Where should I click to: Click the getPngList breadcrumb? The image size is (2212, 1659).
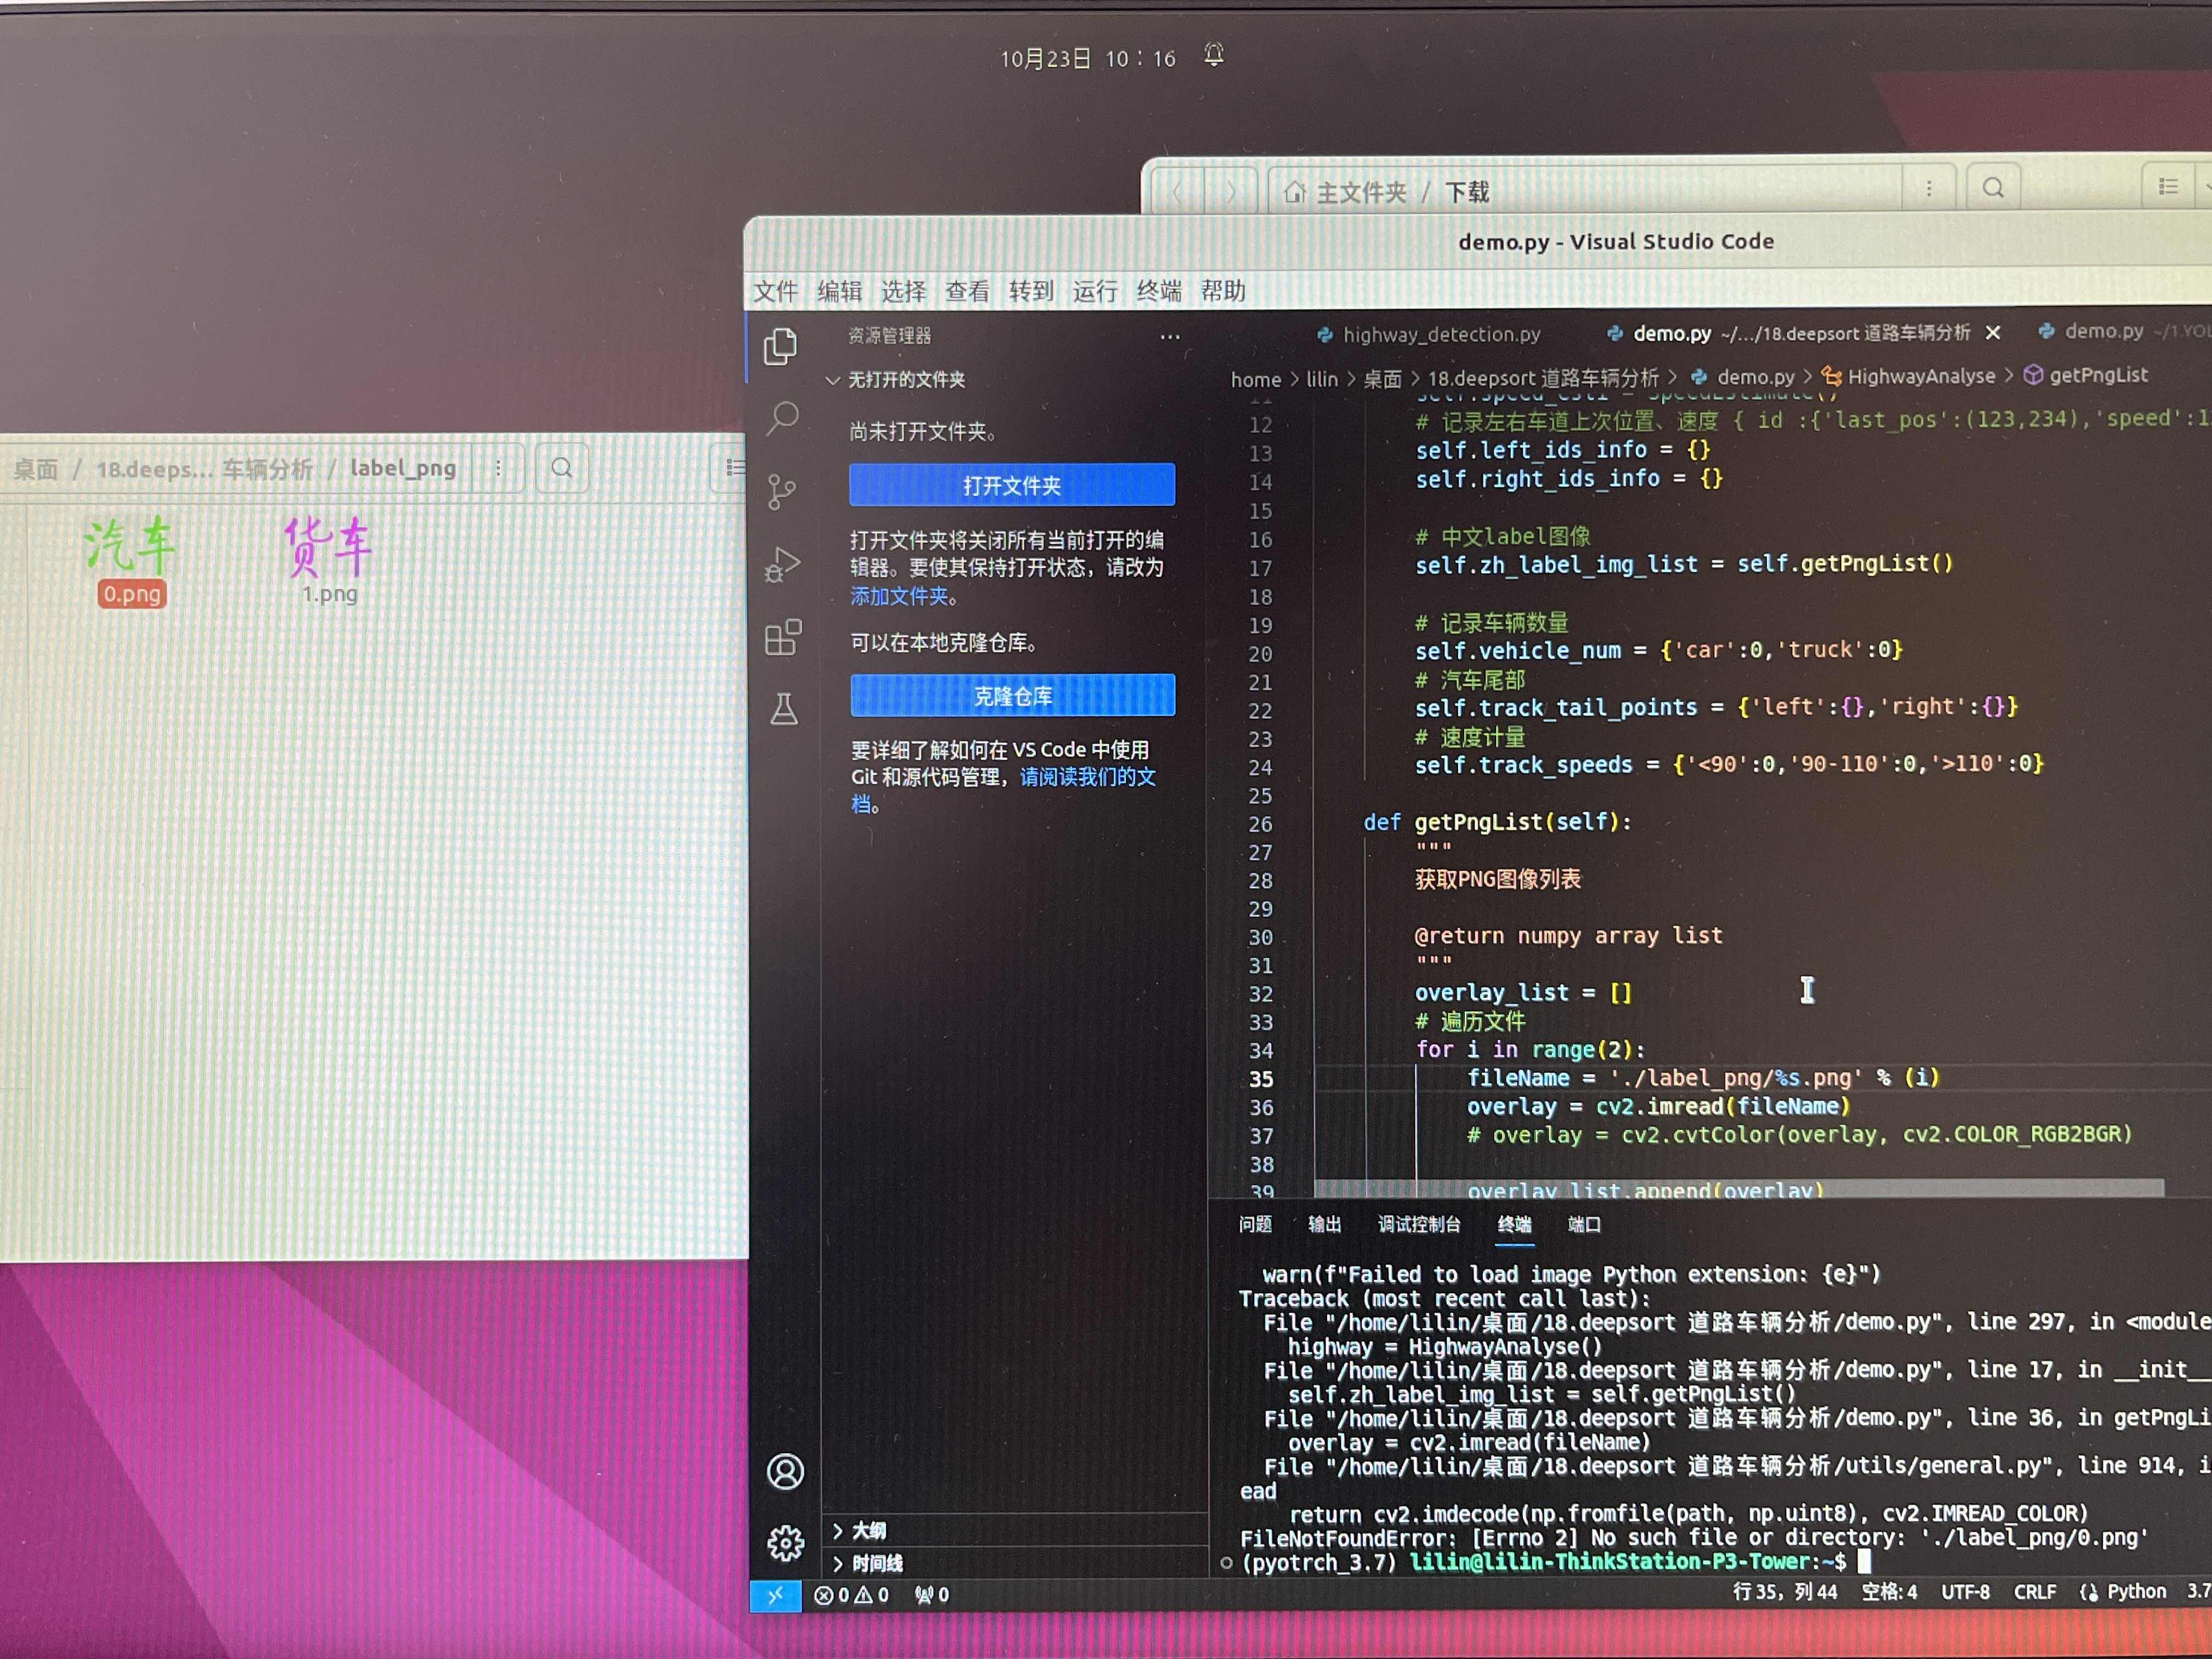tap(2098, 375)
